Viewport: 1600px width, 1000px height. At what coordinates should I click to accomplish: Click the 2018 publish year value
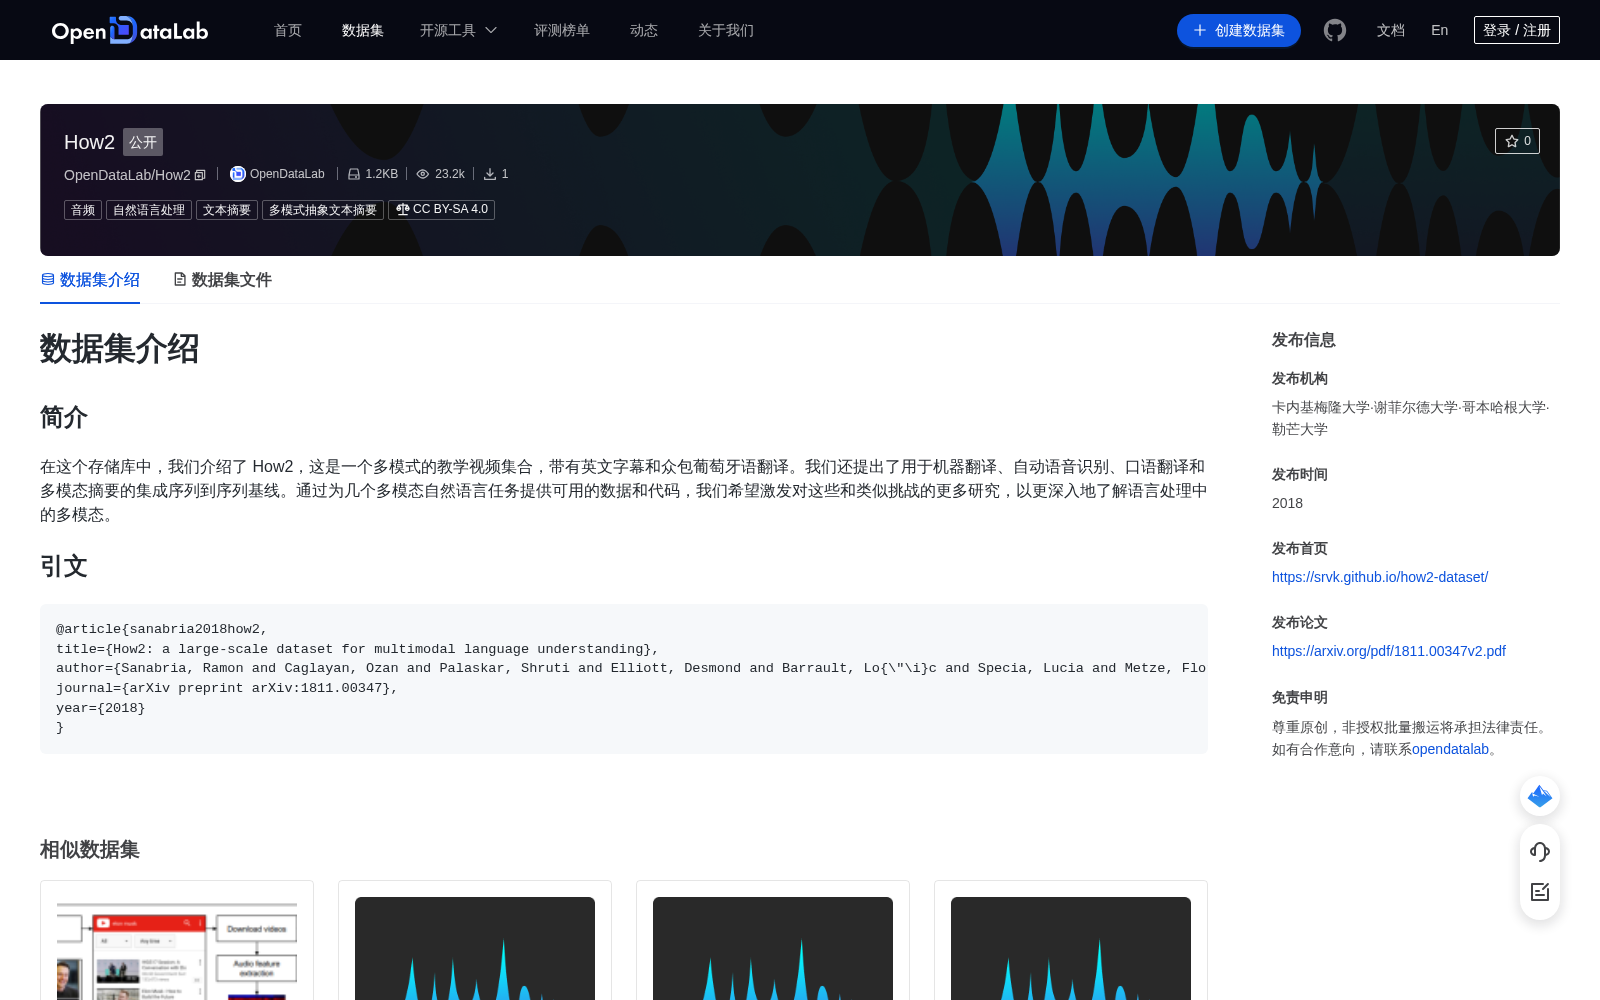click(1287, 503)
